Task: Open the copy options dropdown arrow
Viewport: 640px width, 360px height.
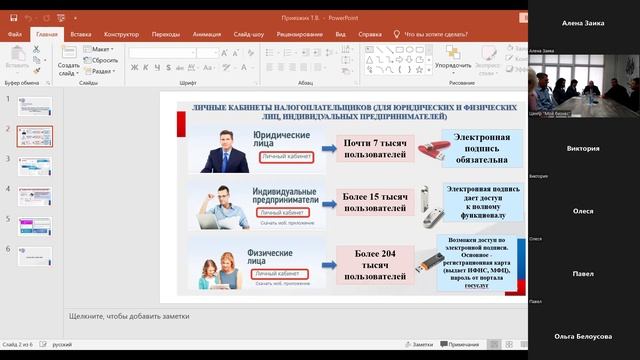Action: pos(45,60)
